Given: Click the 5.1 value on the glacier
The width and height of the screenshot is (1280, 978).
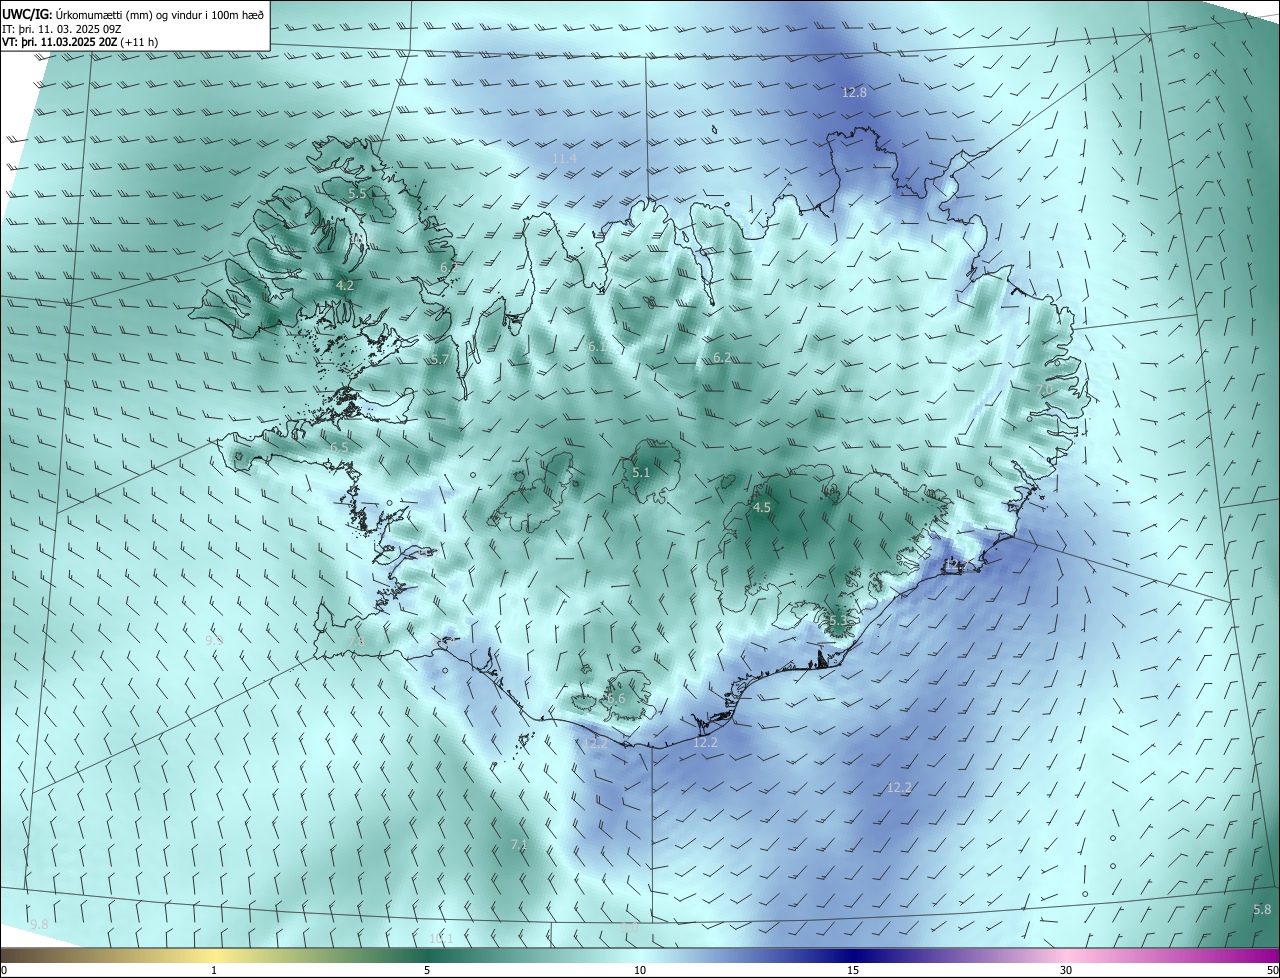Looking at the screenshot, I should 641,472.
